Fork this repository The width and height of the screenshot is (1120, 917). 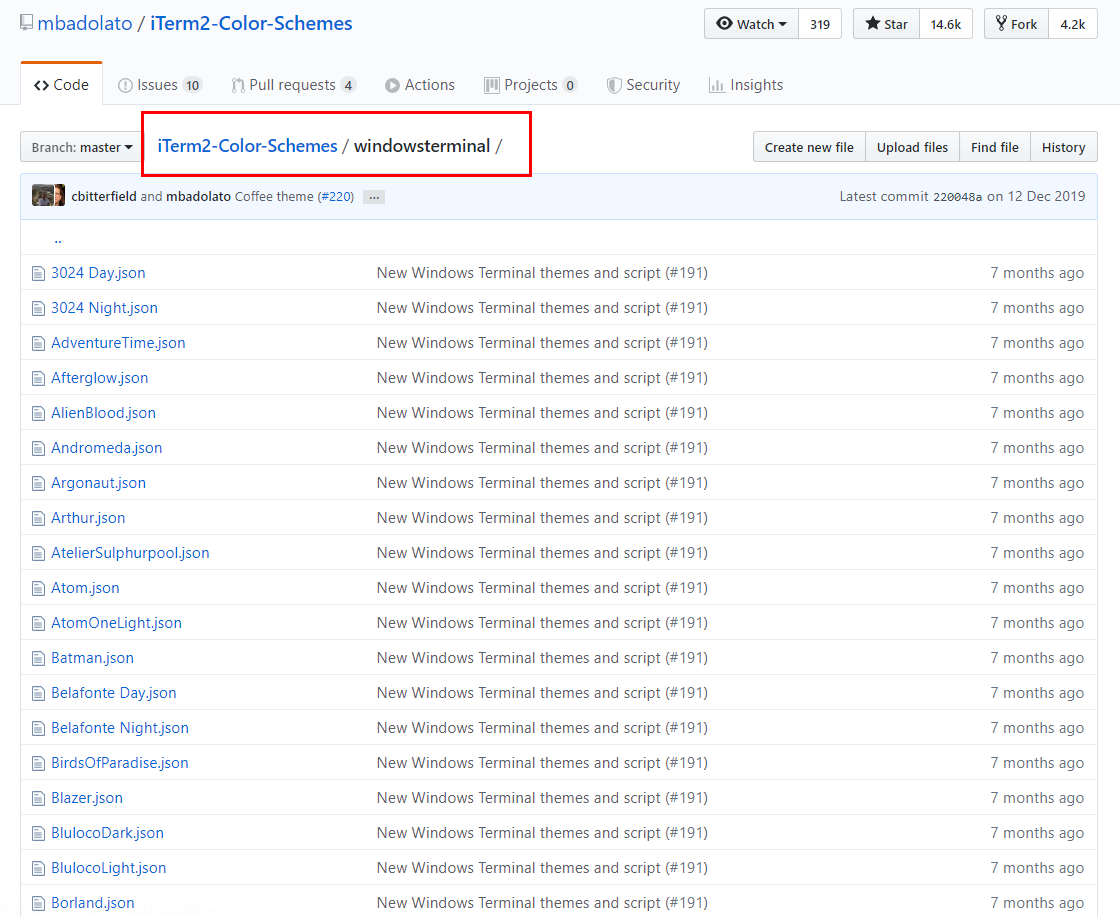1016,24
